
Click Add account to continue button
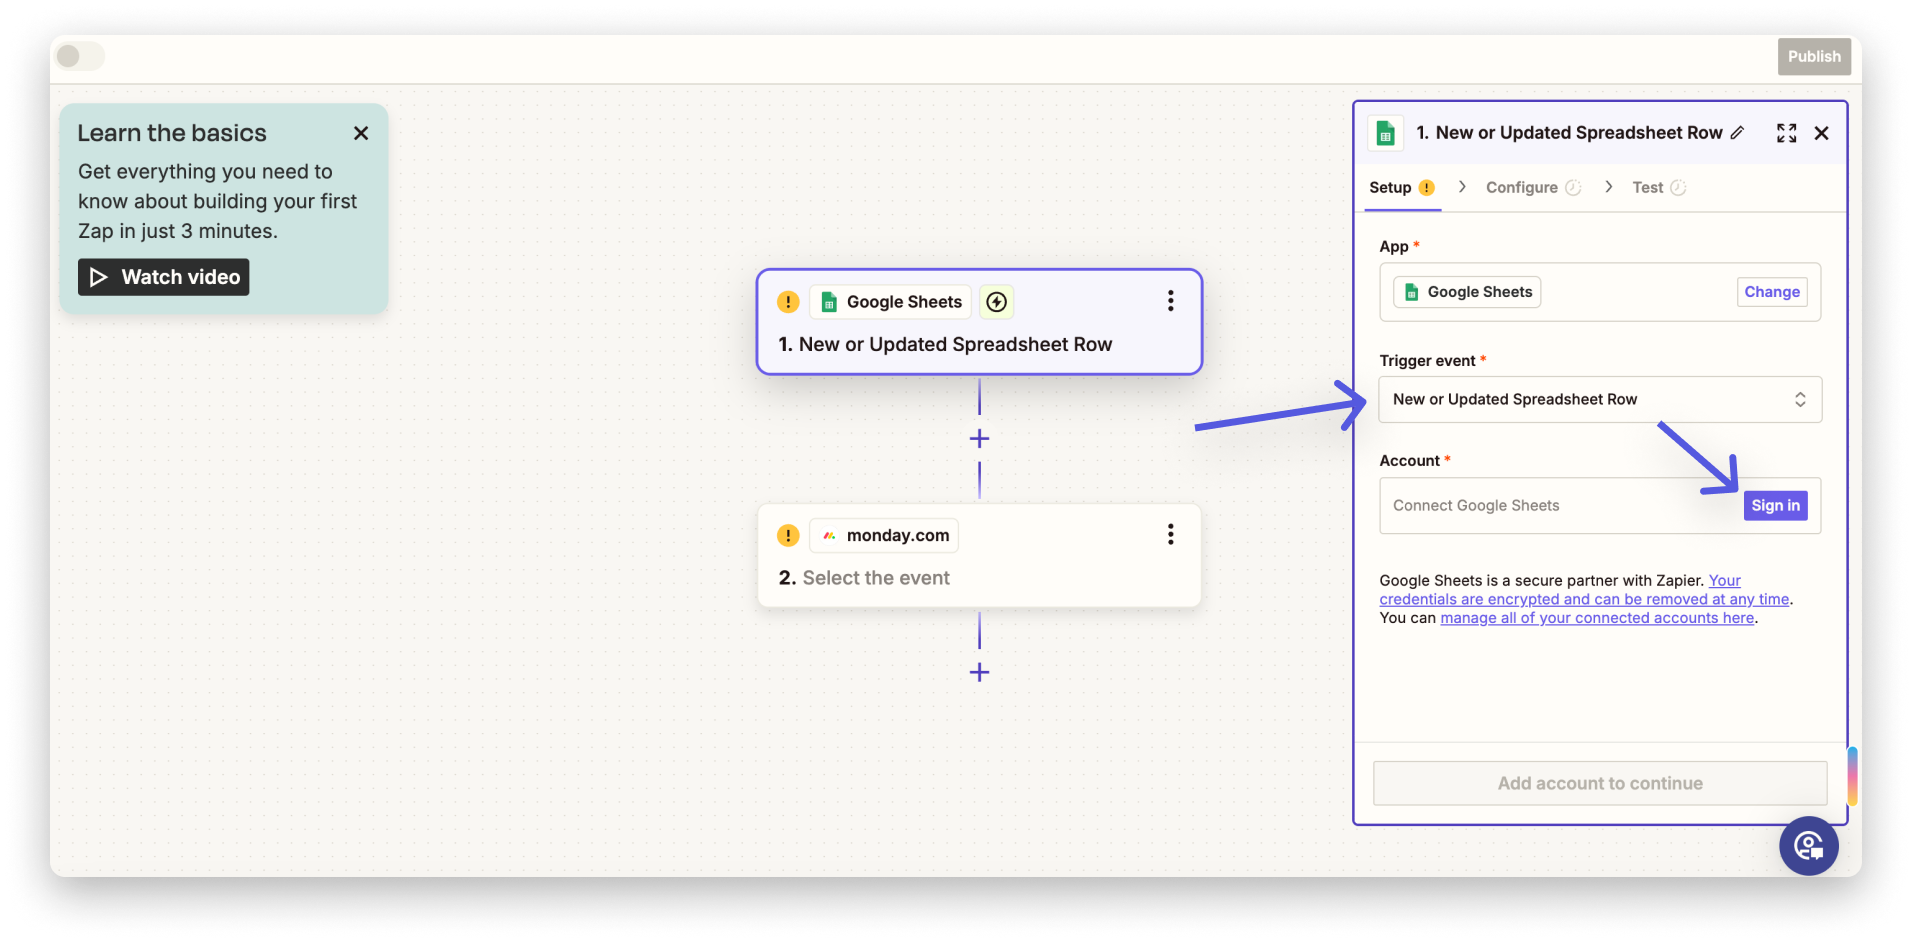pyautogui.click(x=1600, y=784)
